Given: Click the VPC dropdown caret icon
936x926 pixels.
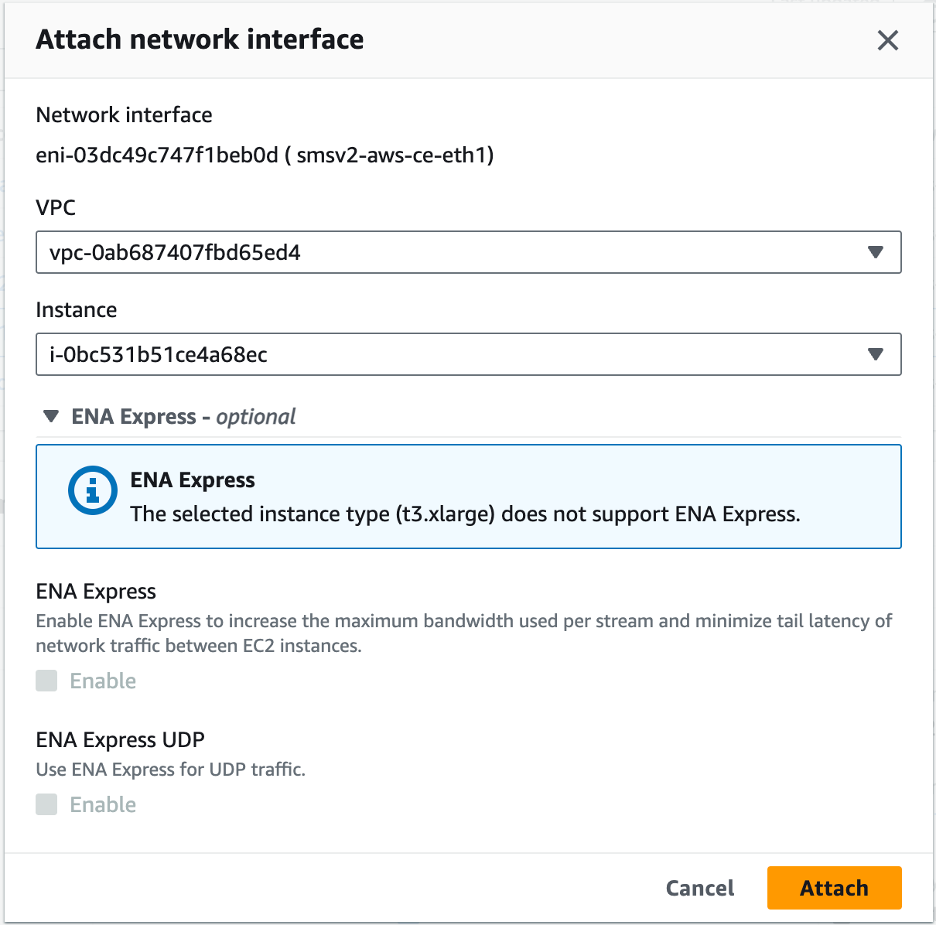Looking at the screenshot, I should [876, 252].
